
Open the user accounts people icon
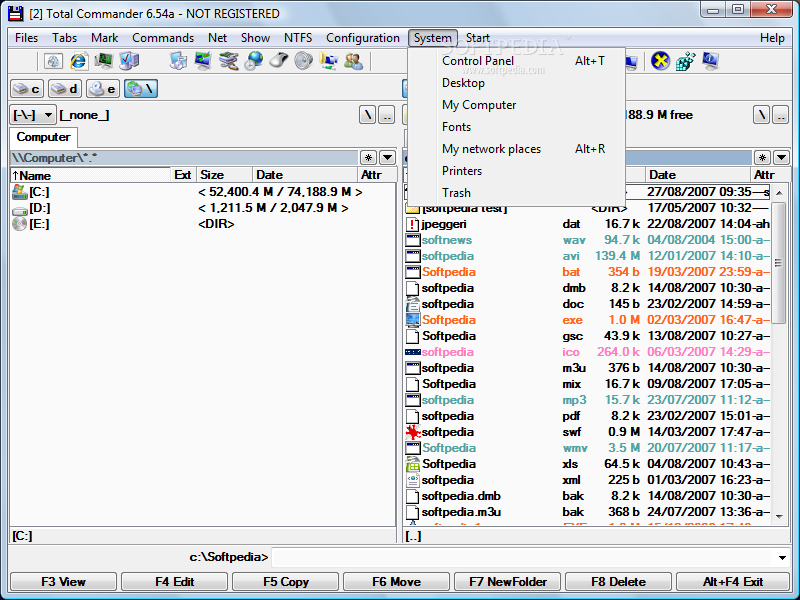[354, 61]
